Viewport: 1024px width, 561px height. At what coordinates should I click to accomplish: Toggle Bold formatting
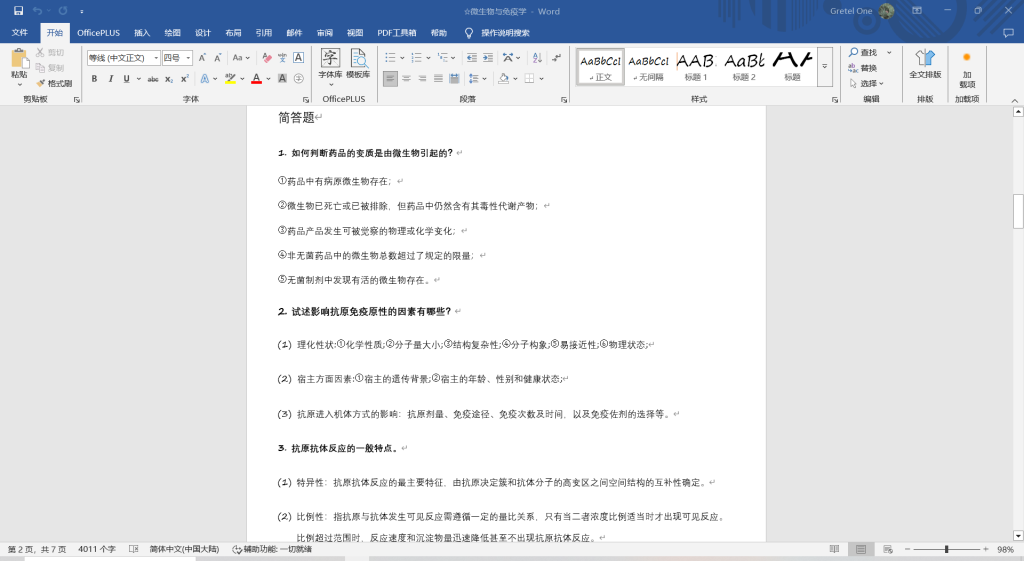(94, 78)
